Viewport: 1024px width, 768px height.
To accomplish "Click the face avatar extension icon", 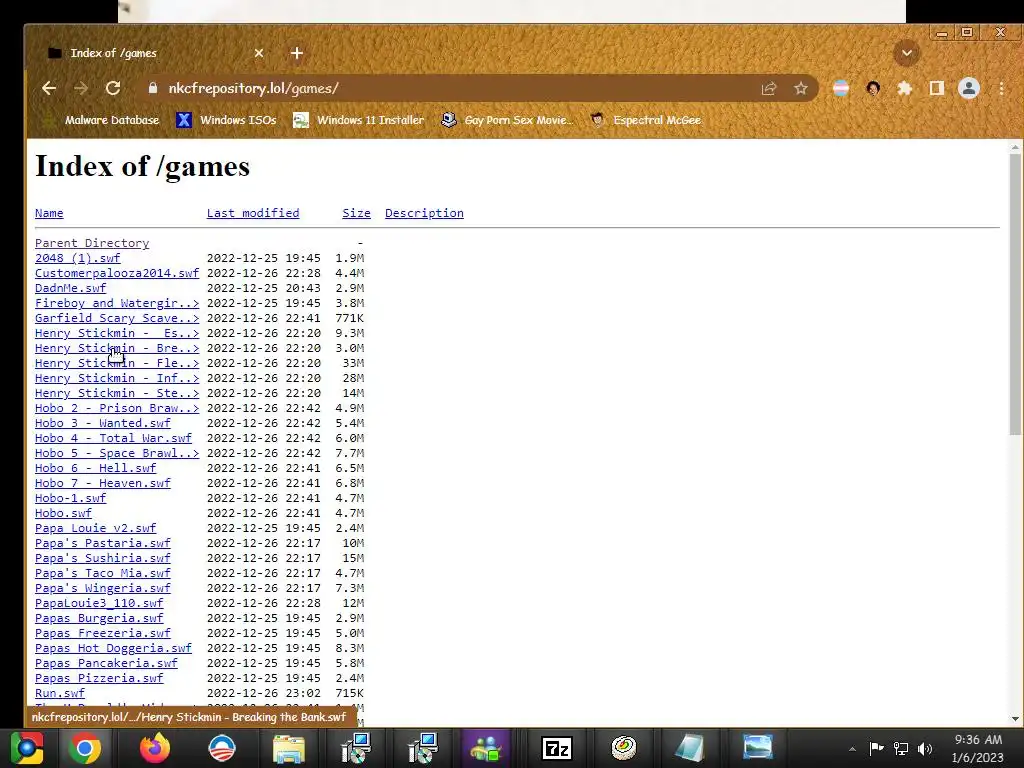I will pos(872,88).
